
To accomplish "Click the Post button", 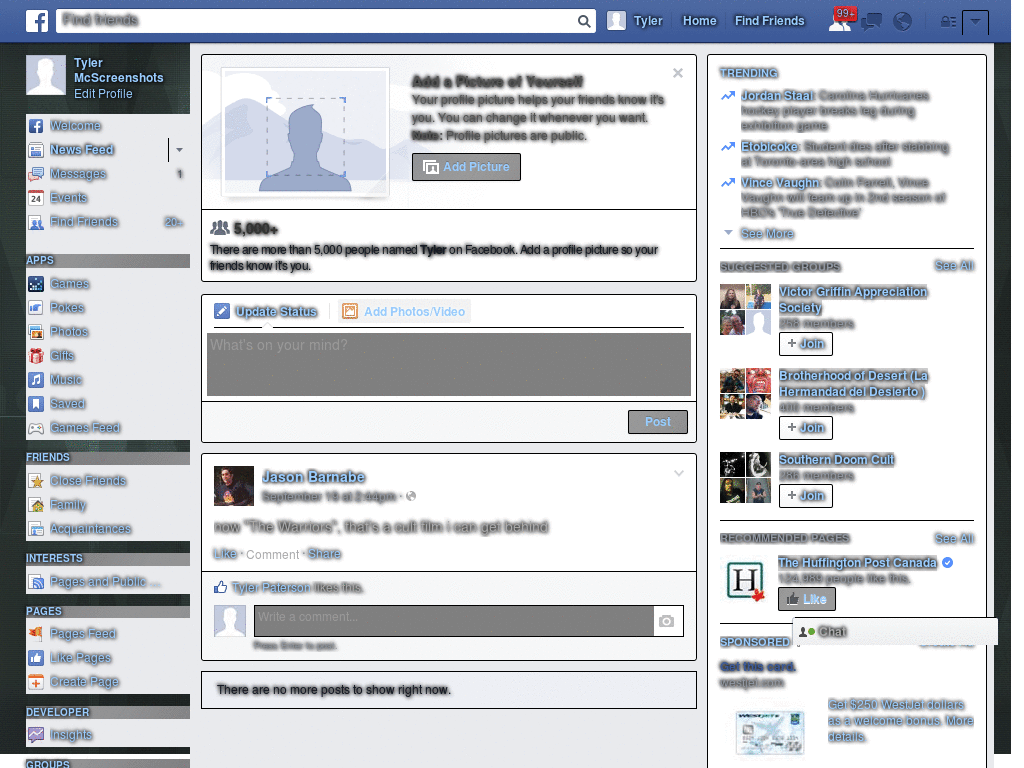I will click(658, 422).
